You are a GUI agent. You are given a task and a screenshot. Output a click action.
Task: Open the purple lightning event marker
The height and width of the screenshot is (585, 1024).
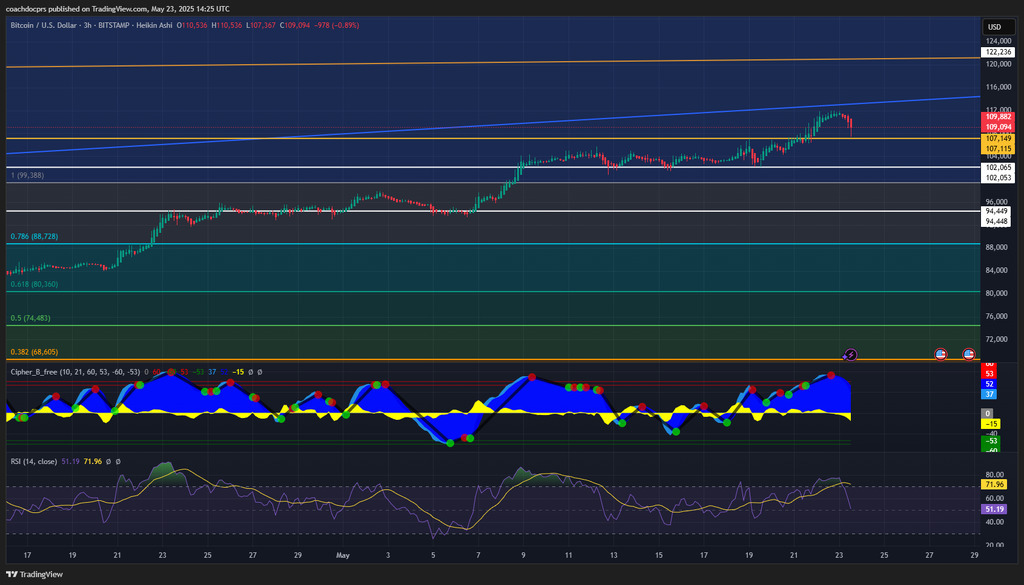[x=850, y=354]
